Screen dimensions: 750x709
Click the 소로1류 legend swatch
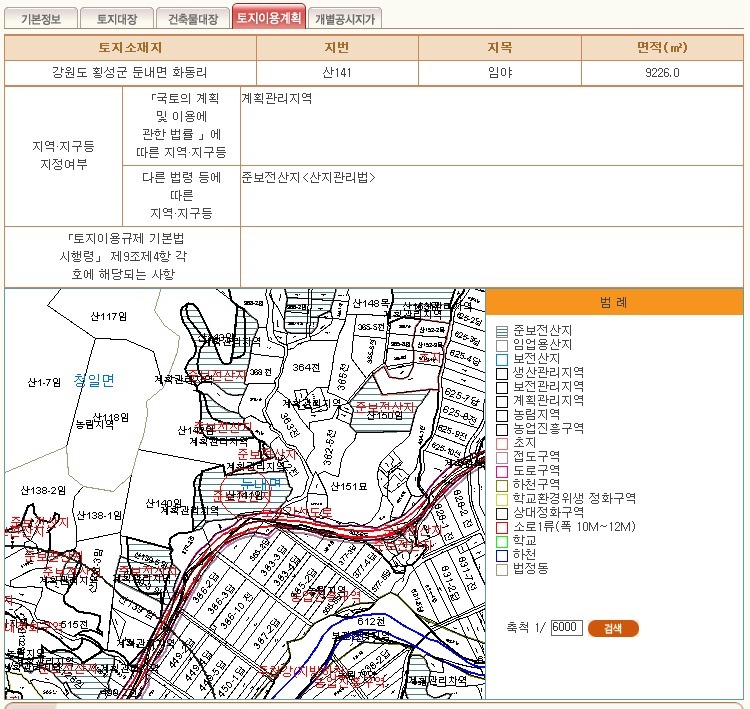pos(502,528)
